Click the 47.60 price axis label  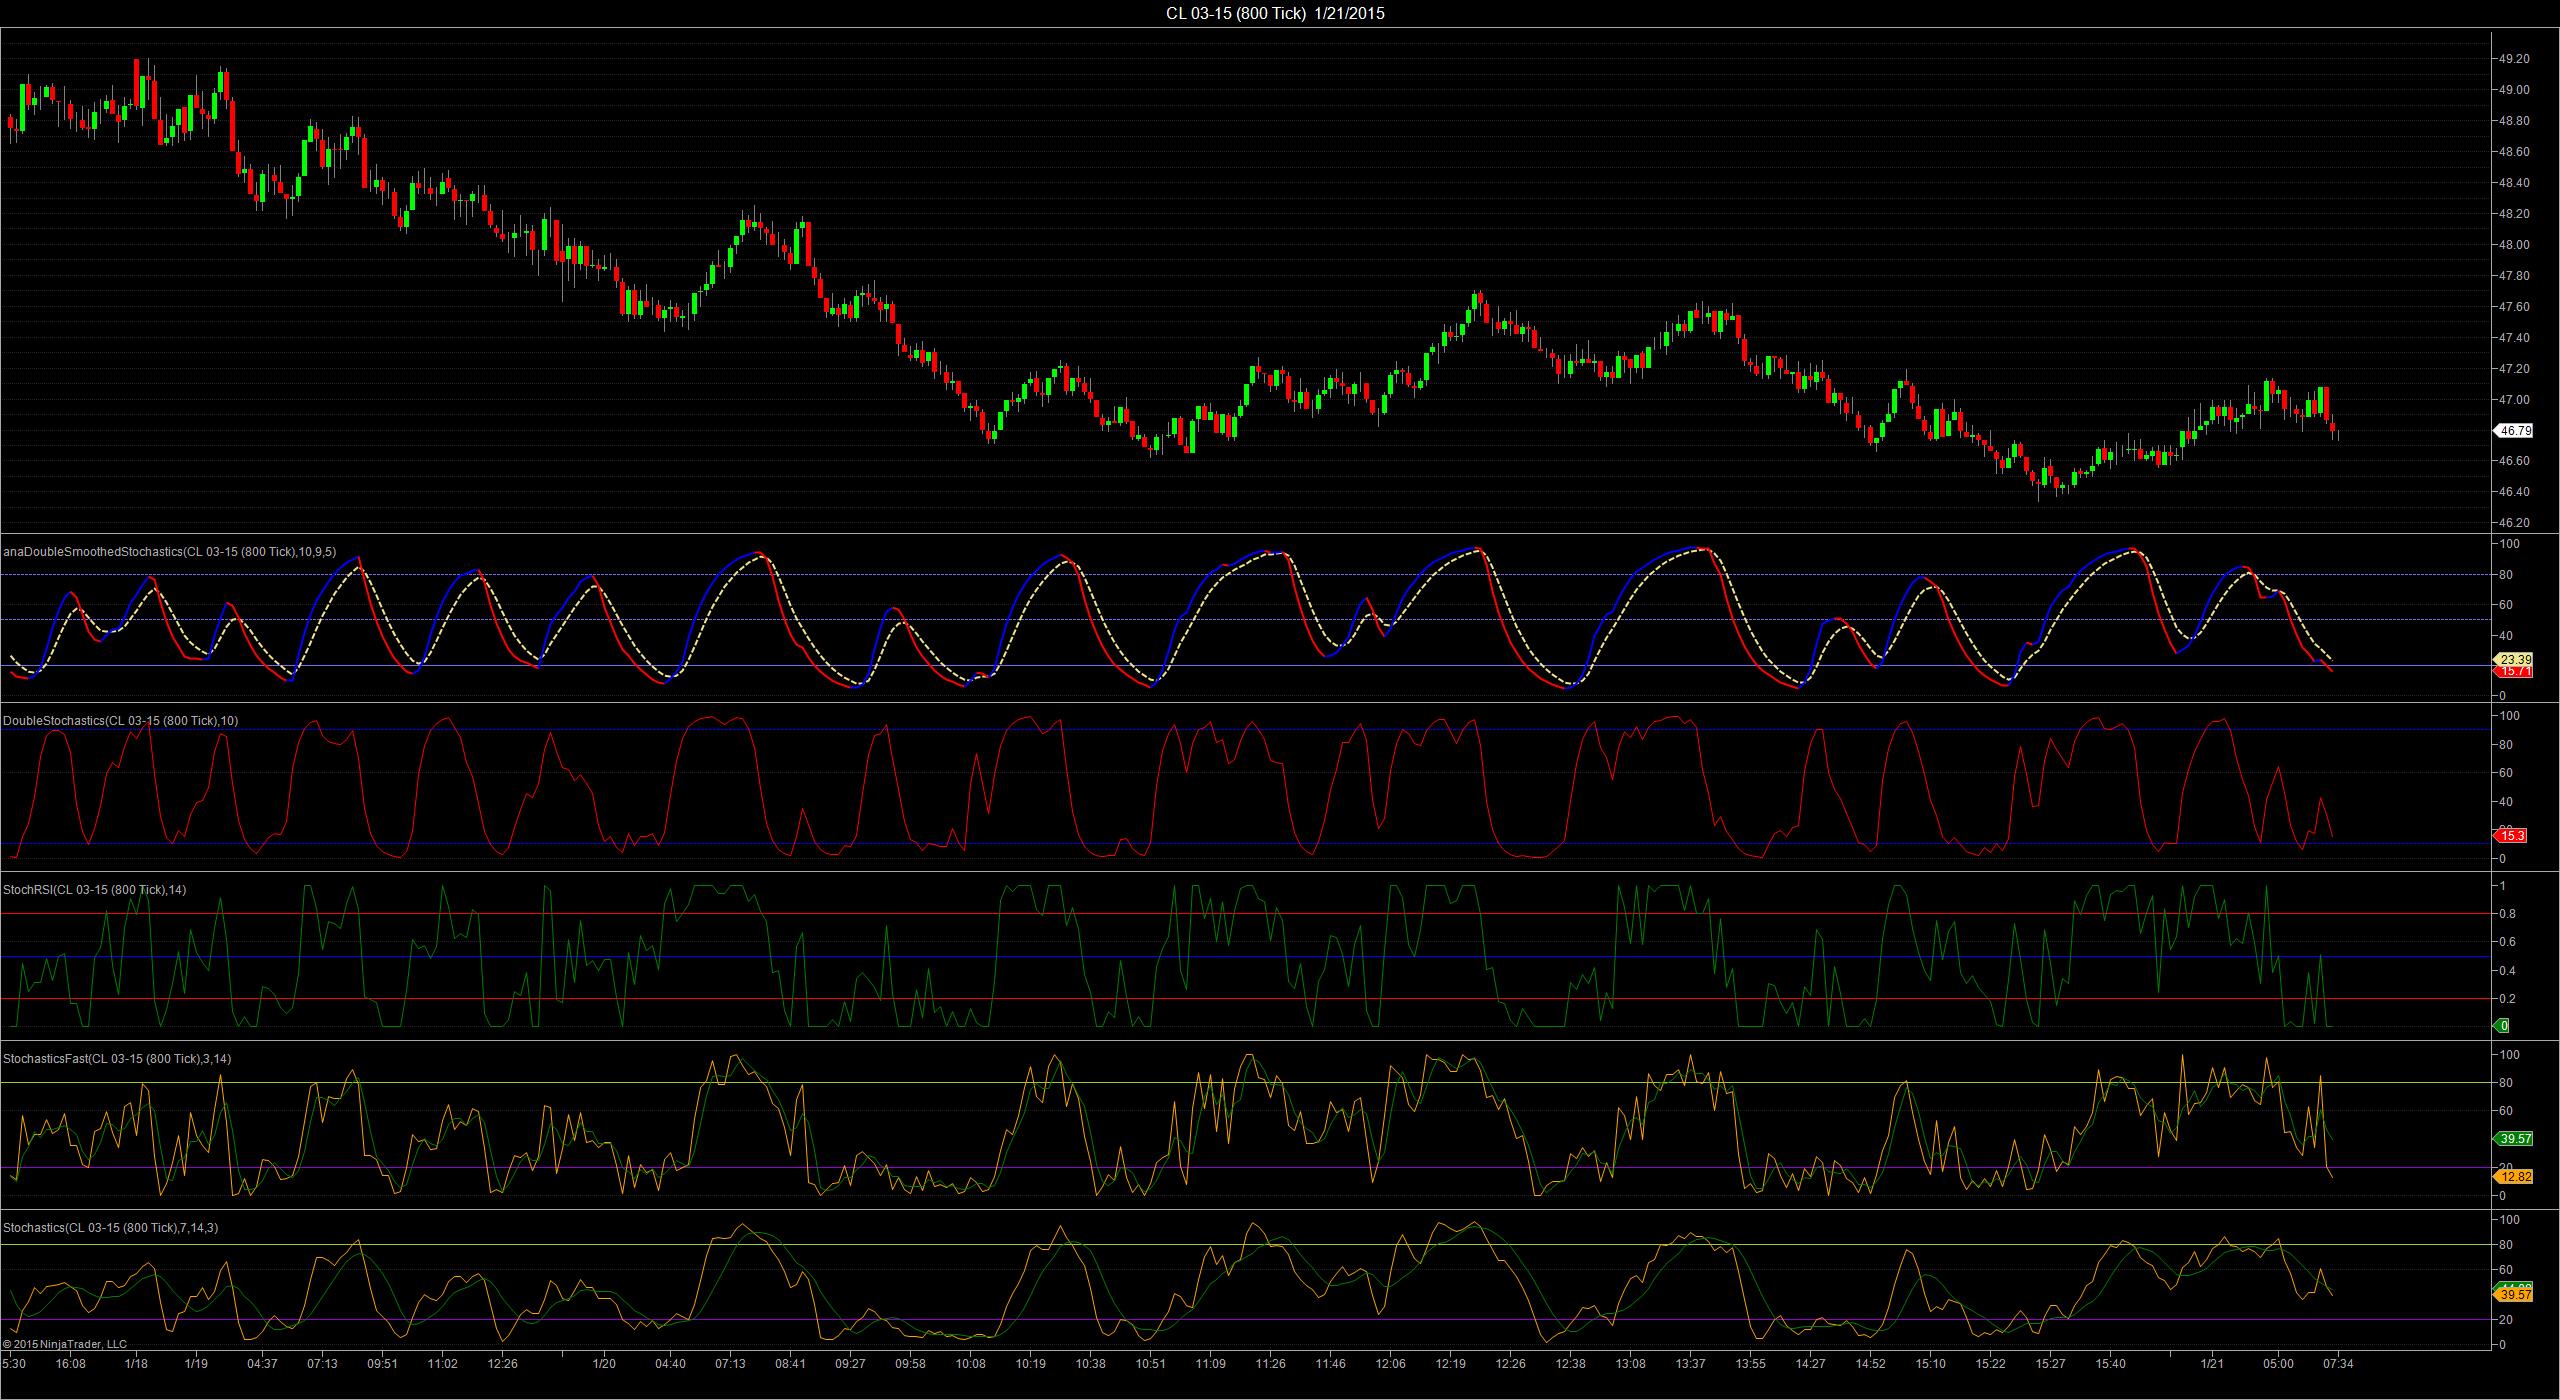click(x=2514, y=307)
